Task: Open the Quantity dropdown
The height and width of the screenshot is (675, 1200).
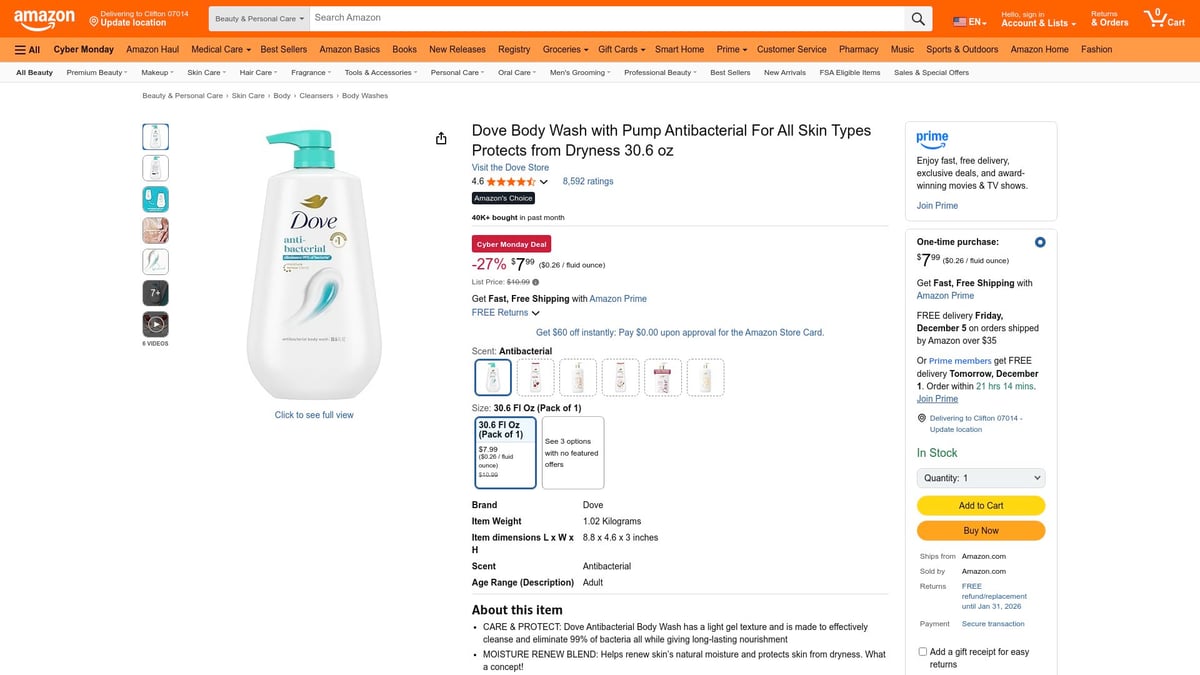Action: tap(980, 477)
